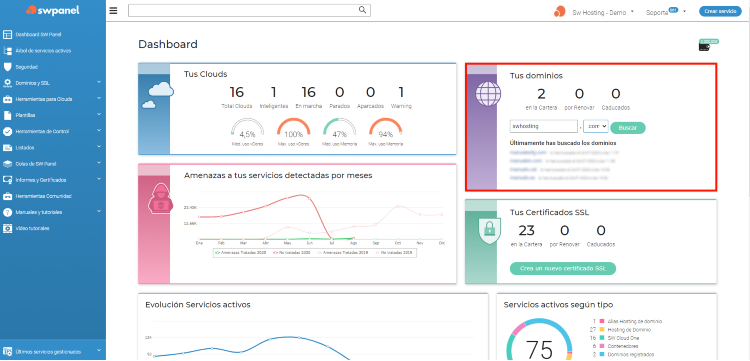Click the 94% Max. uso Memoria gauge
The image size is (750, 361).
click(386, 132)
